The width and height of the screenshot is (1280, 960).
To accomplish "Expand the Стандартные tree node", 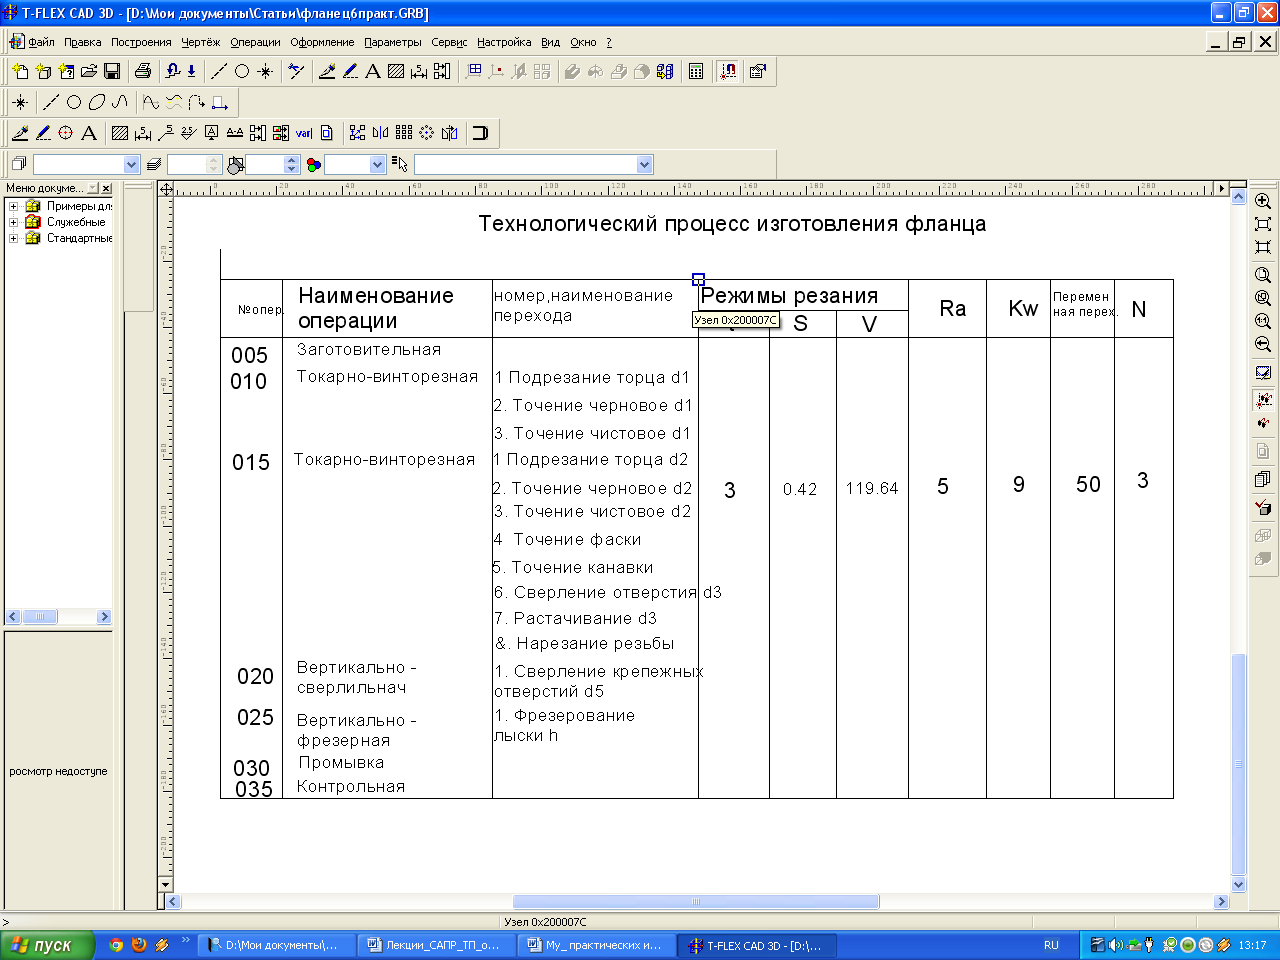I will [14, 238].
